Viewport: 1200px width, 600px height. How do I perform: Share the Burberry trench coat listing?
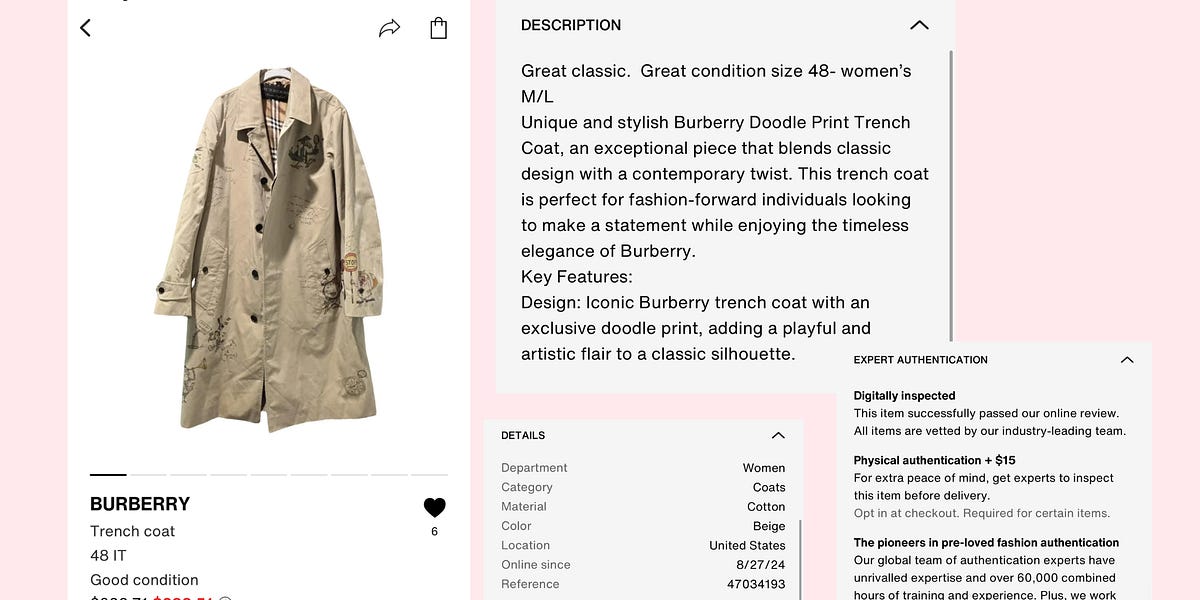(x=390, y=27)
